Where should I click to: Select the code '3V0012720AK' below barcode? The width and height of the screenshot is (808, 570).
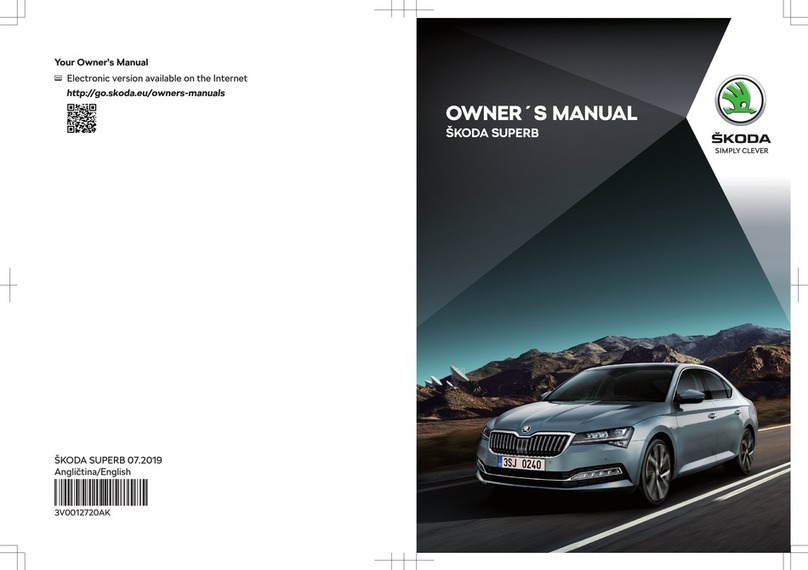[82, 513]
